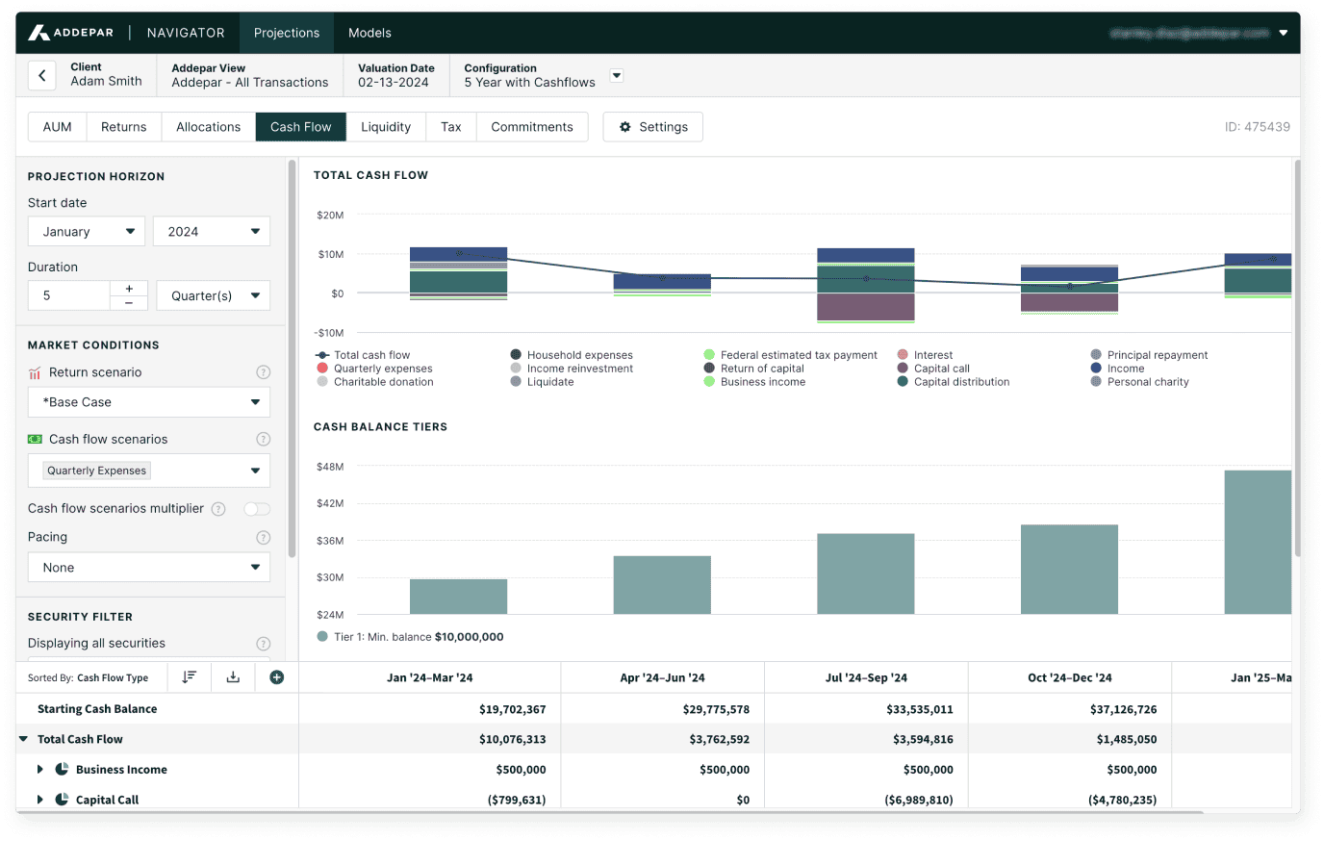Open the Base Case return scenario dropdown
1324x841 pixels.
(149, 402)
